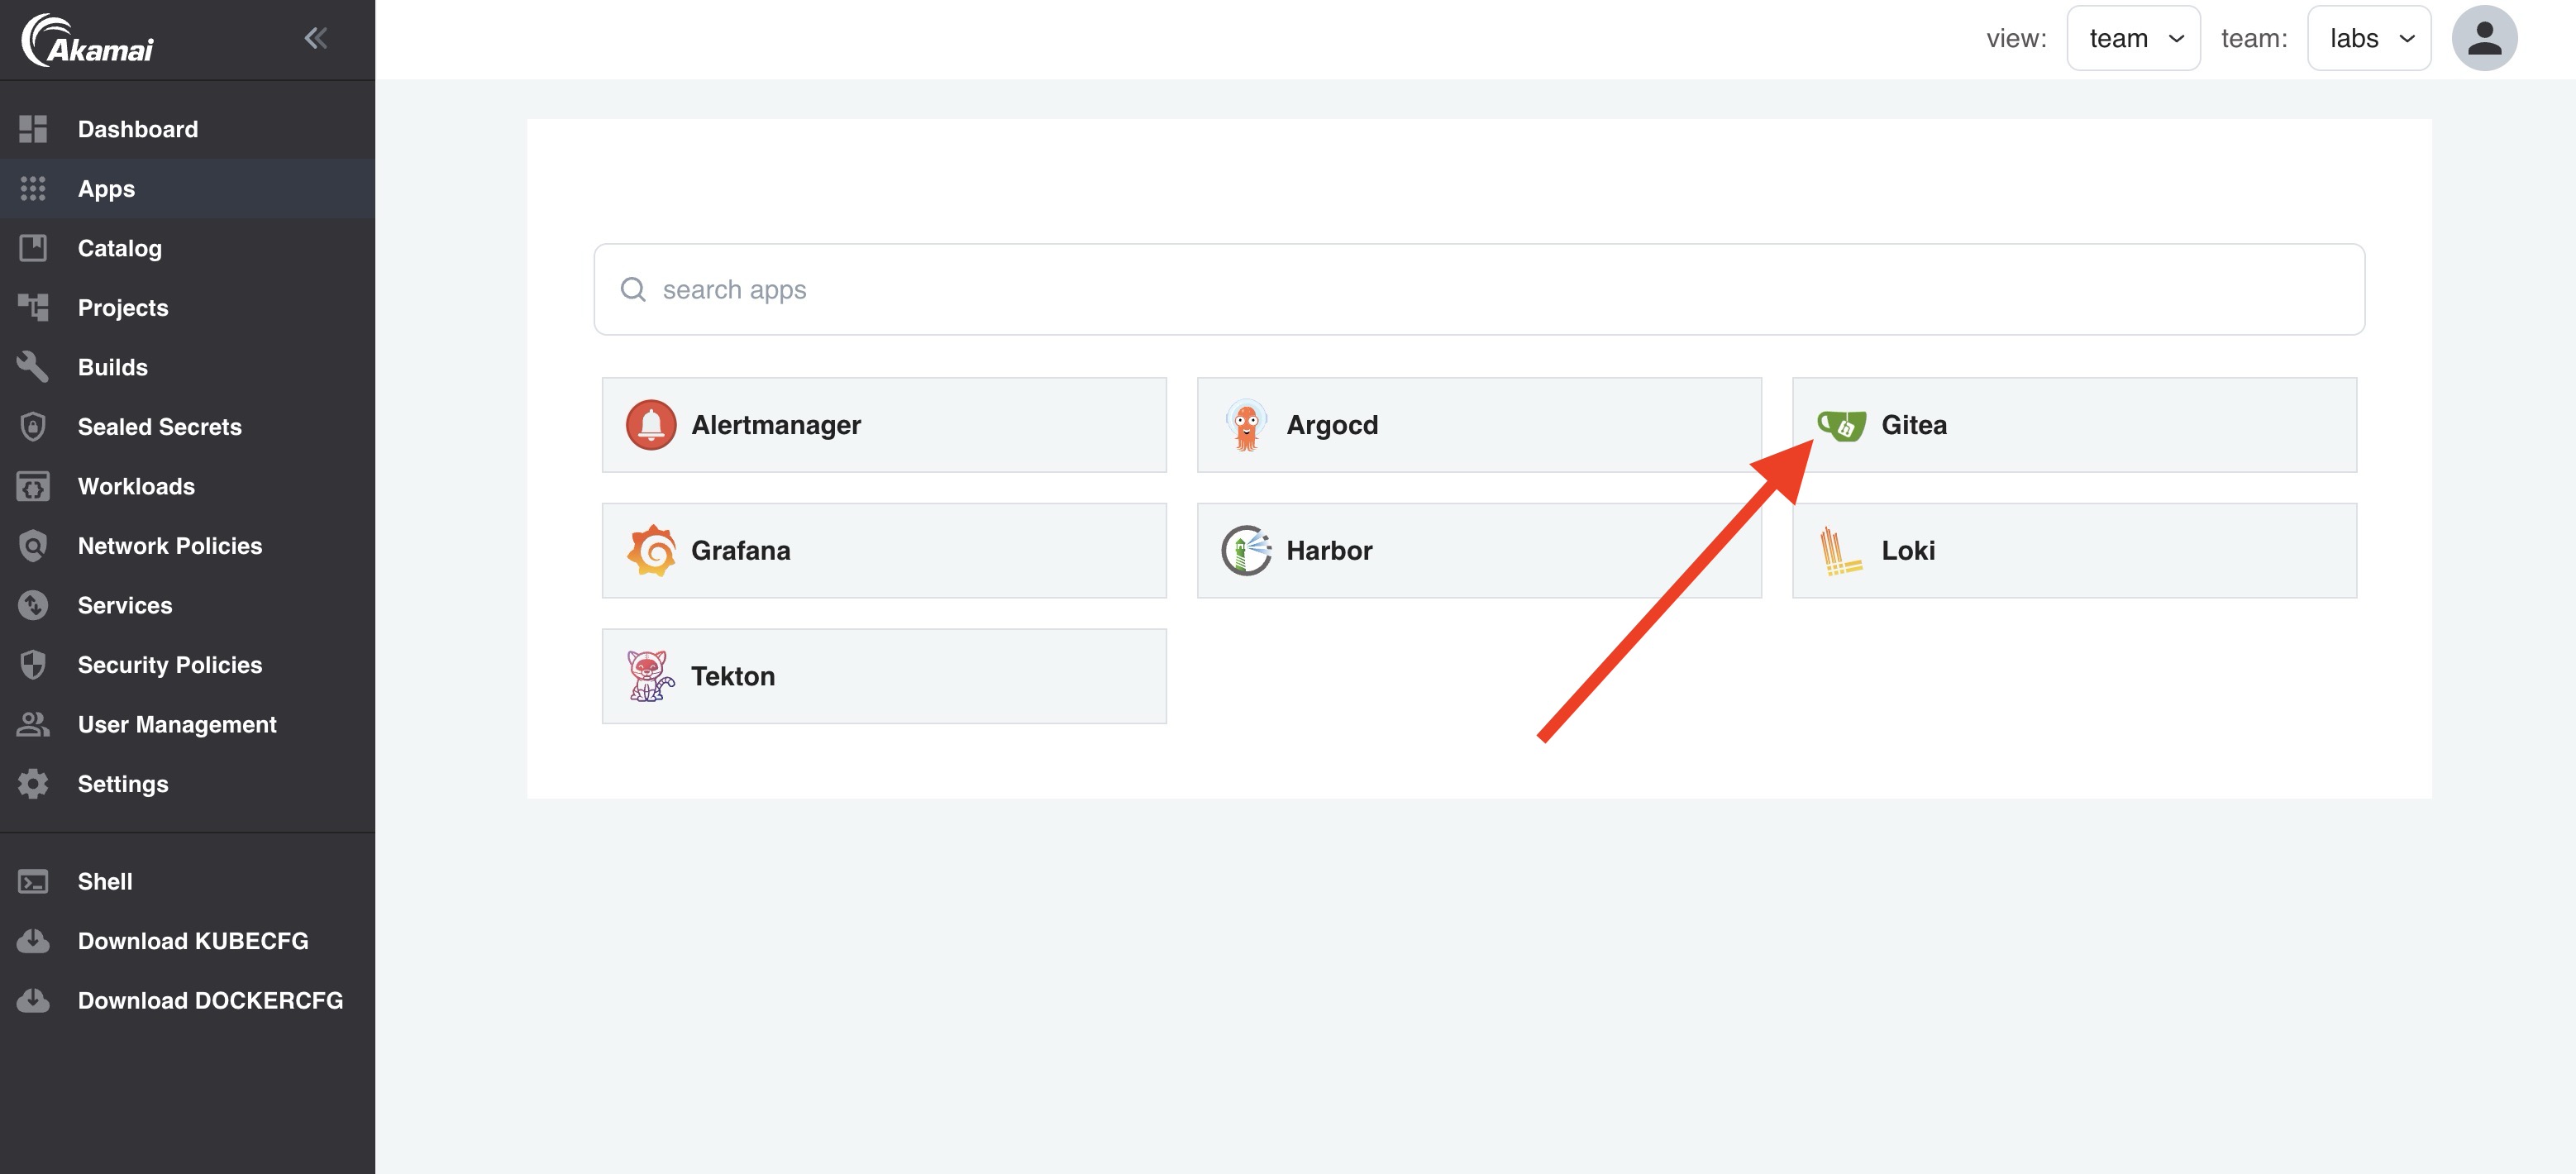
Task: Open Settings from sidebar
Action: [x=187, y=783]
